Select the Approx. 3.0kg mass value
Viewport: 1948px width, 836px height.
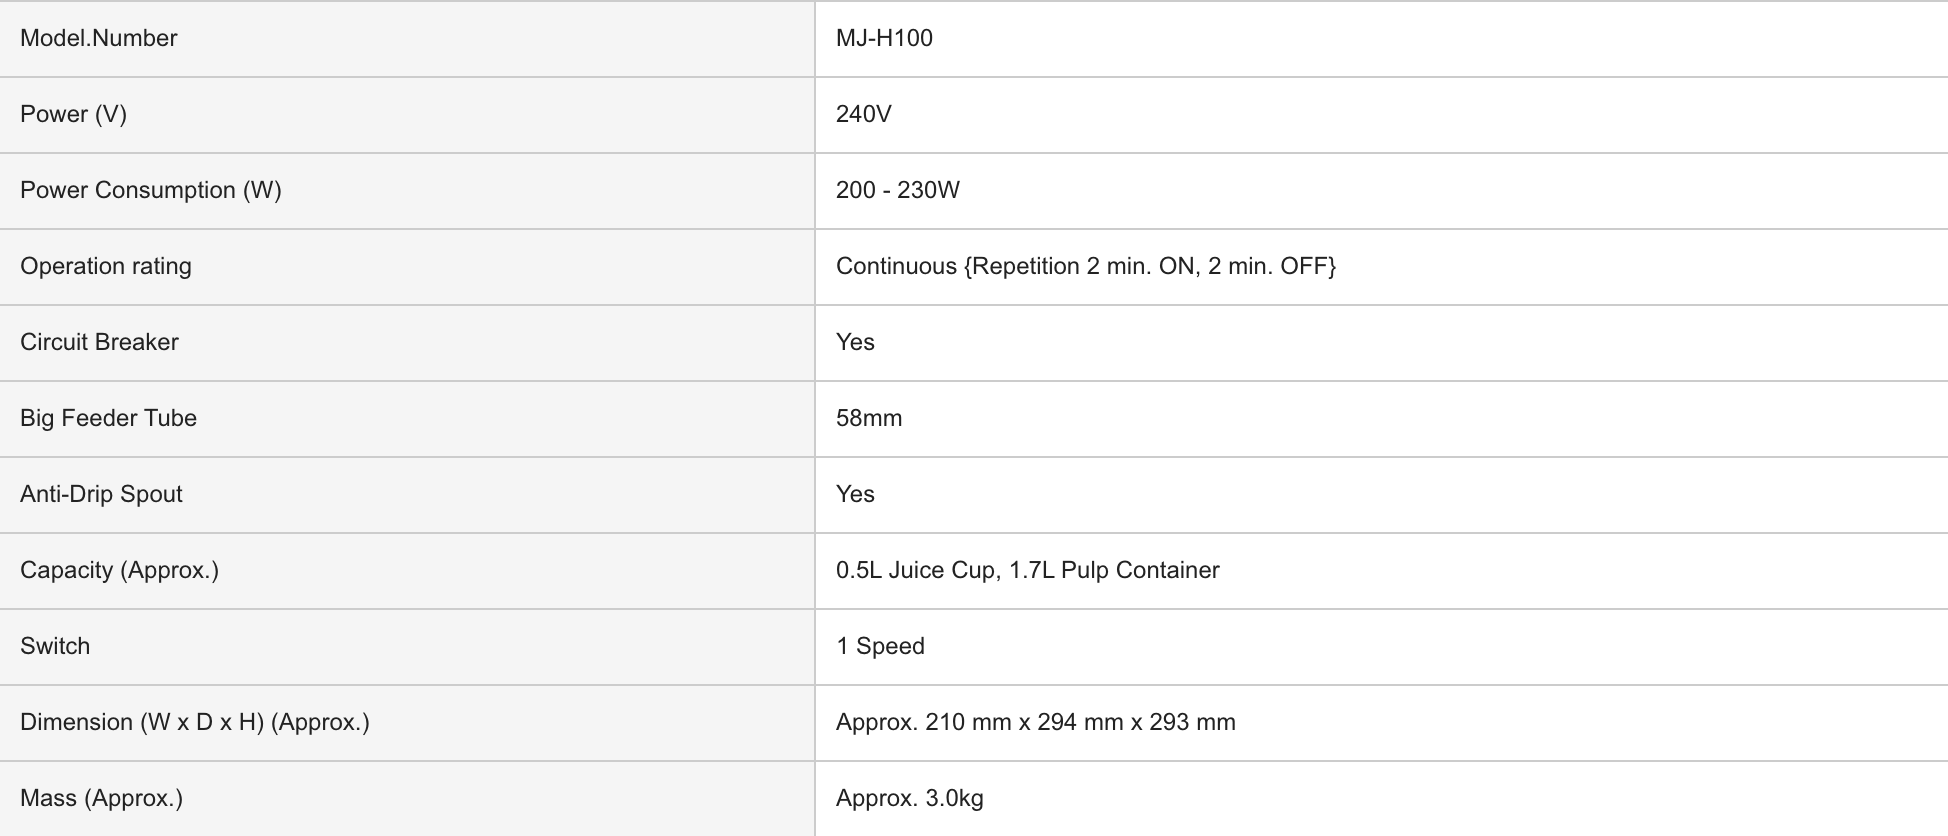[909, 798]
